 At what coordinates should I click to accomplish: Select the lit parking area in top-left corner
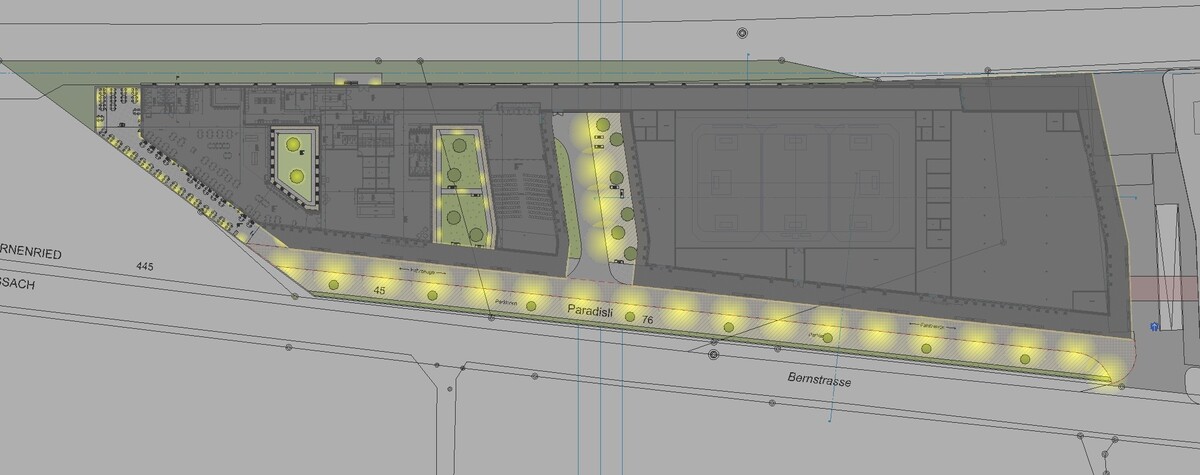point(116,104)
